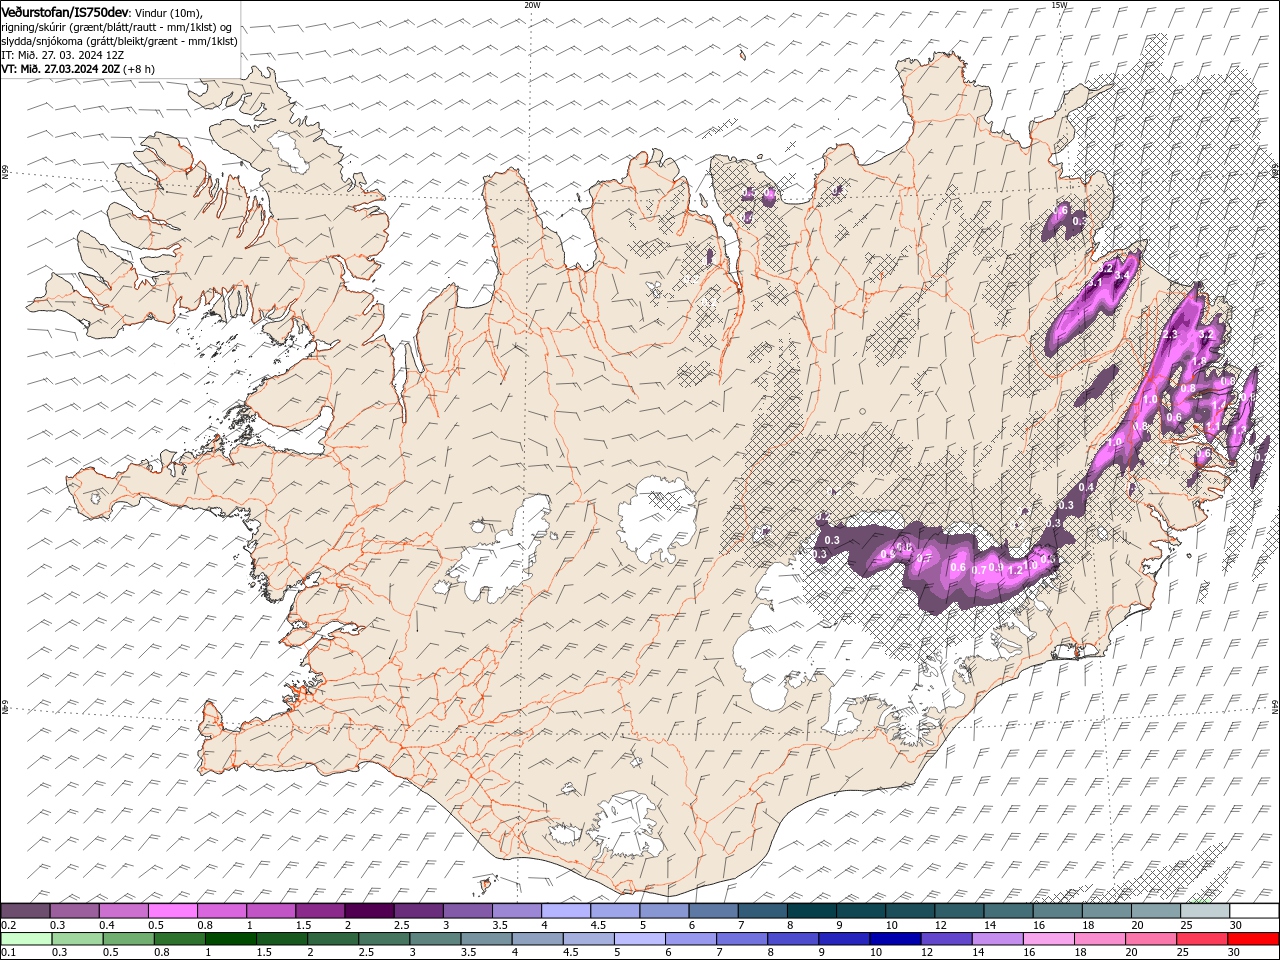1280x960 pixels.
Task: Pick the 0.4 swatch in upper snow legend
Action: [x=123, y=911]
